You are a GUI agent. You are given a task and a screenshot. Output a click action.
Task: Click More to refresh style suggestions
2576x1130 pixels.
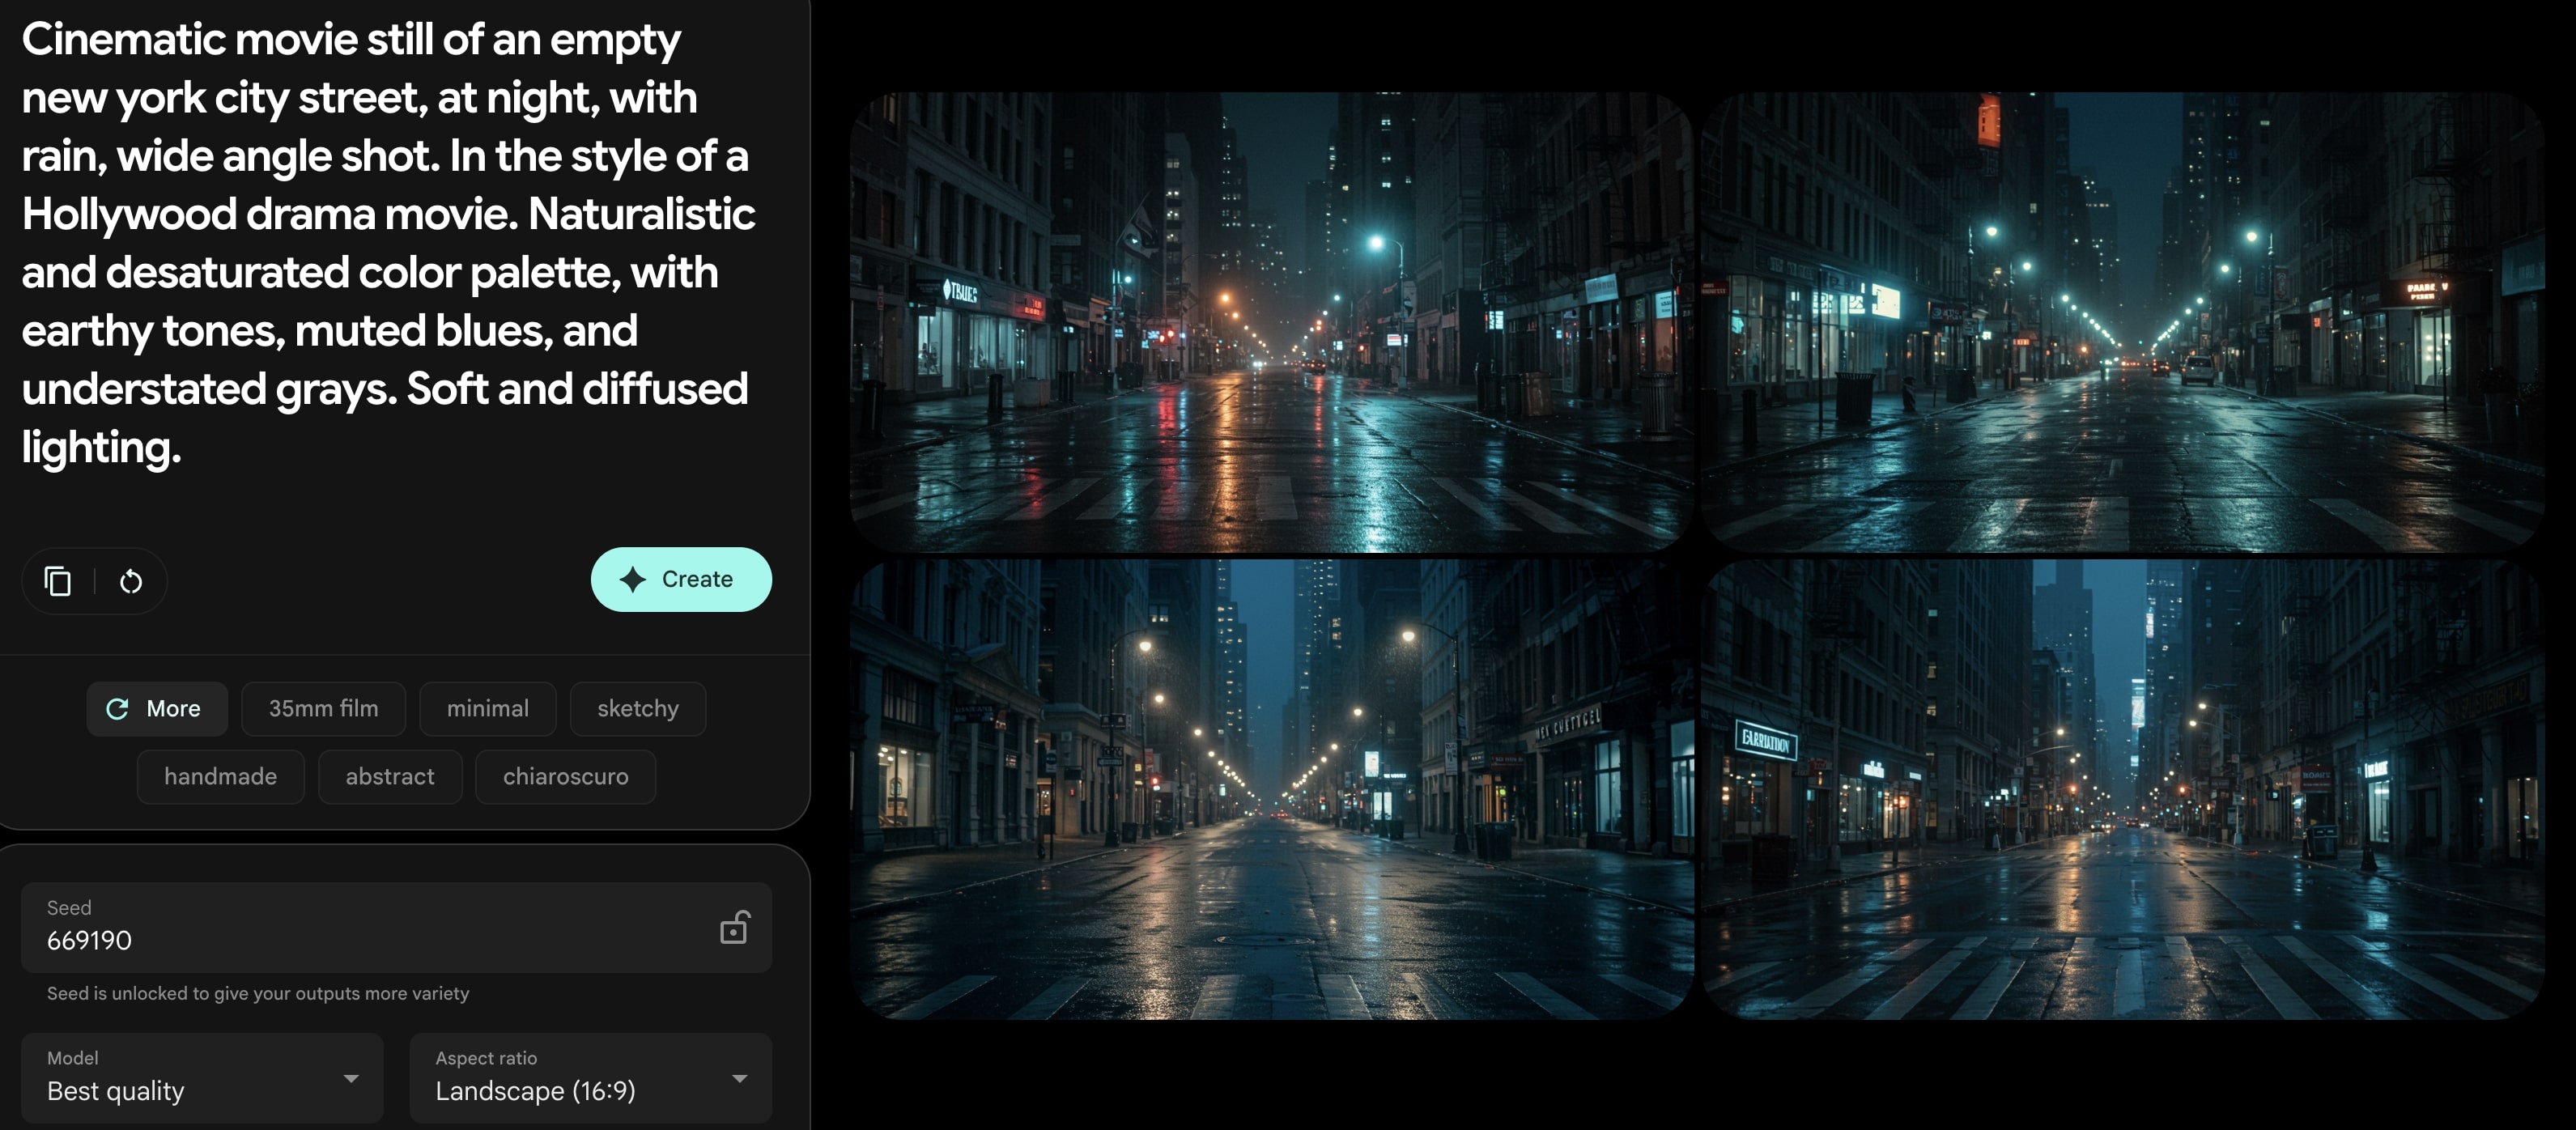[156, 708]
